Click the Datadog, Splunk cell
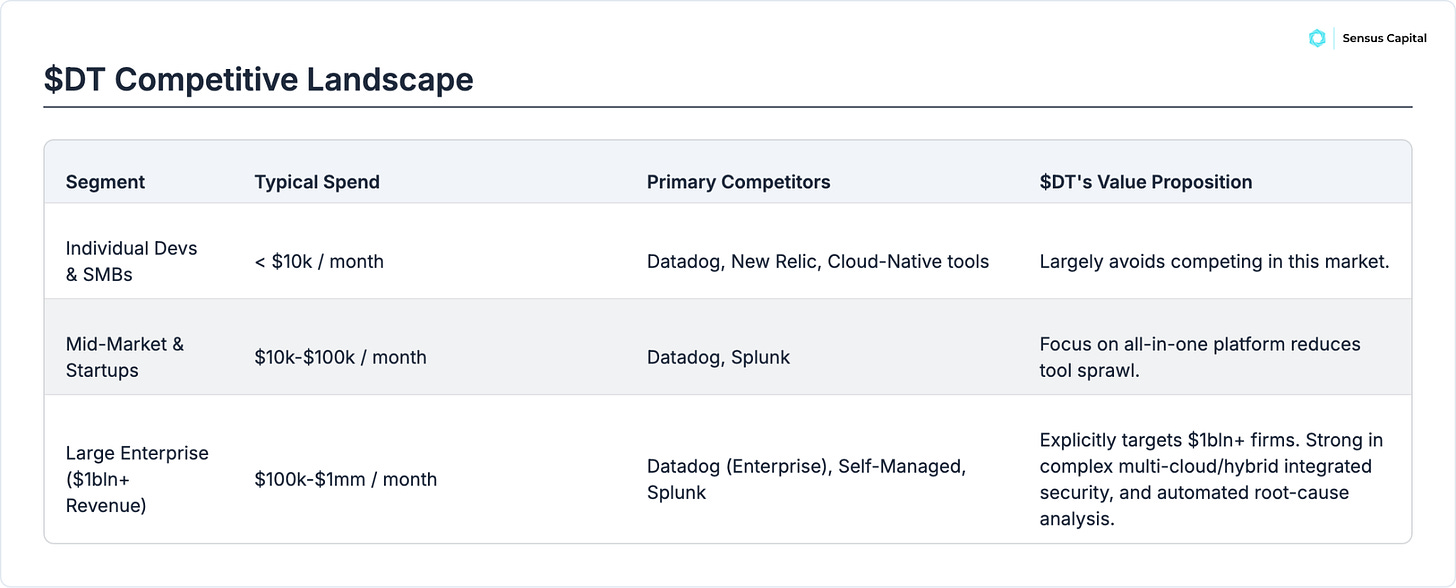This screenshot has height=588, width=1456. tap(718, 357)
